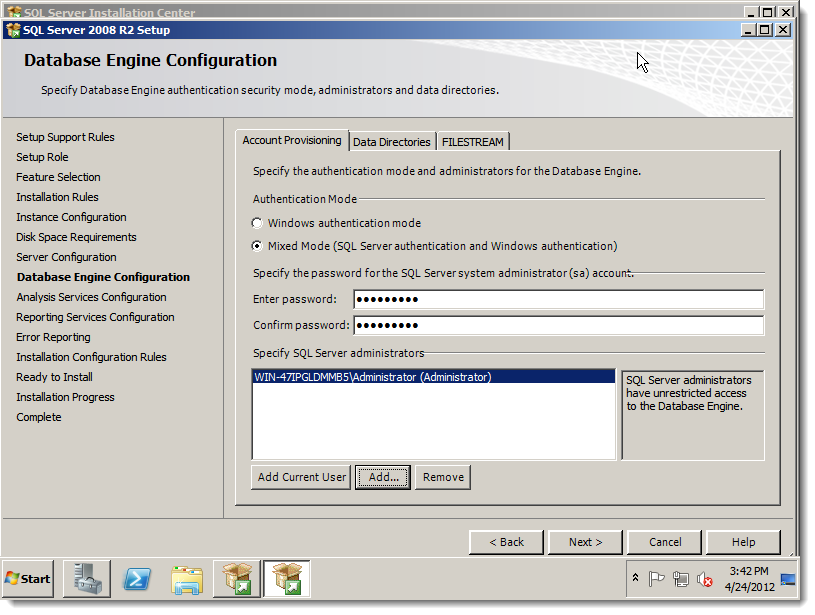Click the Ready to Install step
Viewport: 815px width, 615px height.
tap(55, 377)
